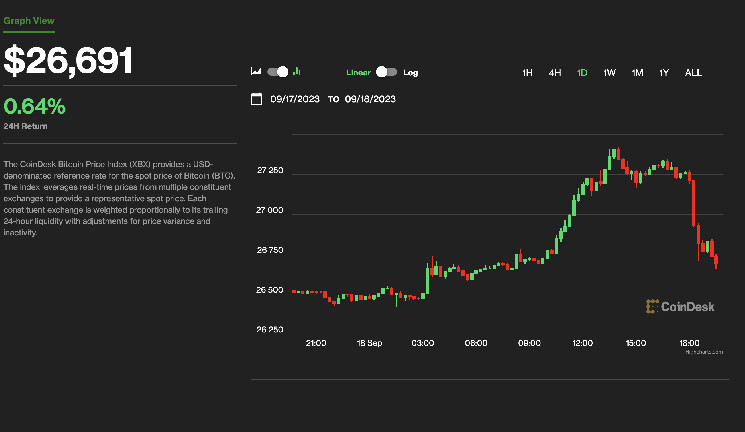Image resolution: width=745 pixels, height=432 pixels.
Task: Click the green candlestick chart icon
Action: pyautogui.click(x=298, y=72)
